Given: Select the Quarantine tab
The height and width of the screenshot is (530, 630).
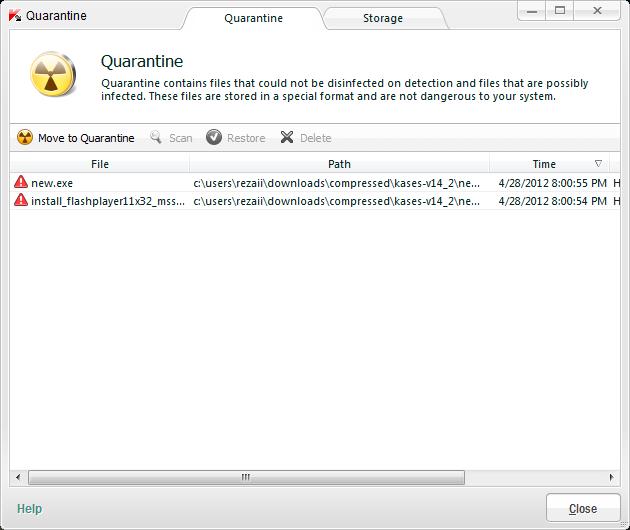Looking at the screenshot, I should pyautogui.click(x=254, y=18).
